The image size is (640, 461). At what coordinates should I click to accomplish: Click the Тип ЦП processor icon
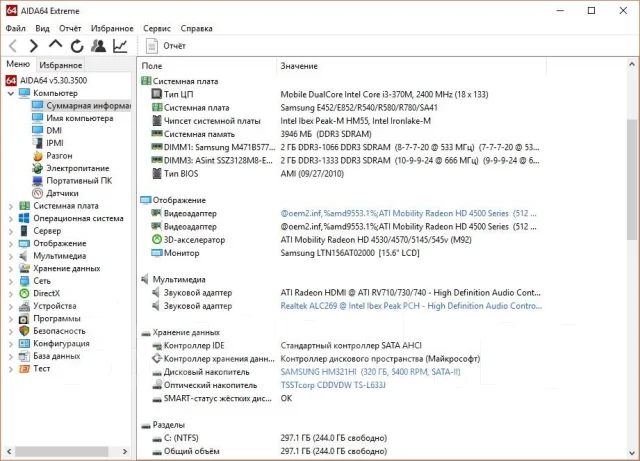tap(157, 94)
